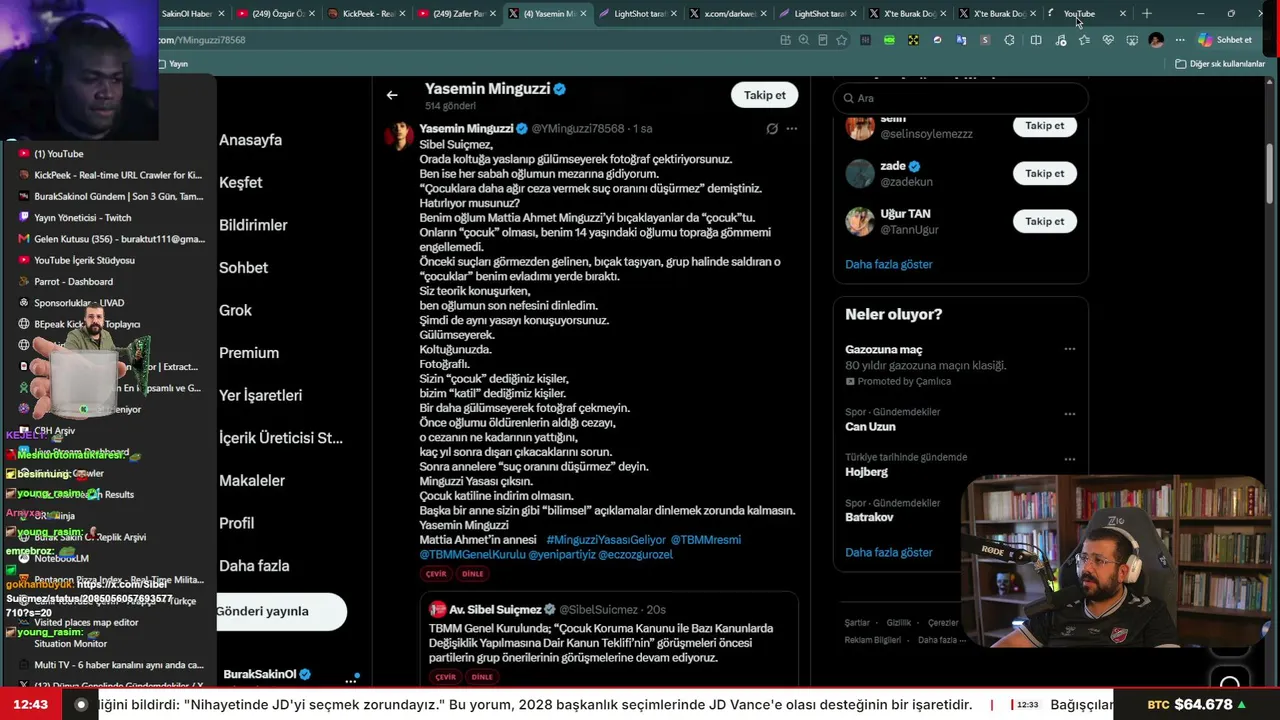Open Profil in X sidebar
The height and width of the screenshot is (720, 1280).
click(236, 523)
